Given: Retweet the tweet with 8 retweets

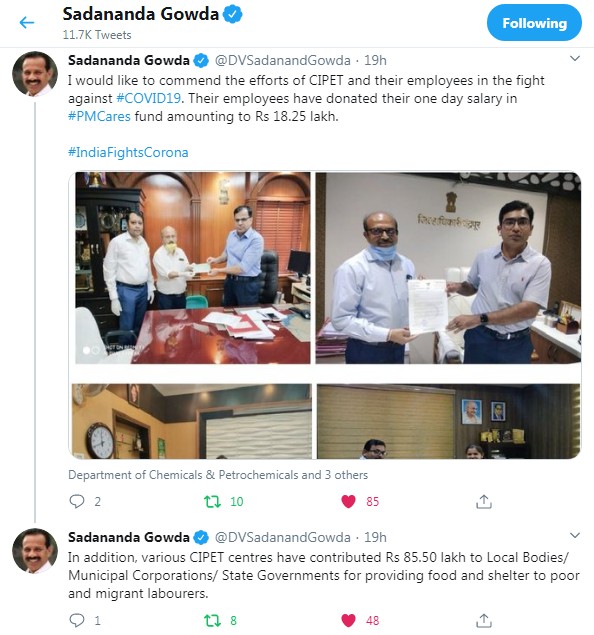Looking at the screenshot, I should (x=213, y=620).
